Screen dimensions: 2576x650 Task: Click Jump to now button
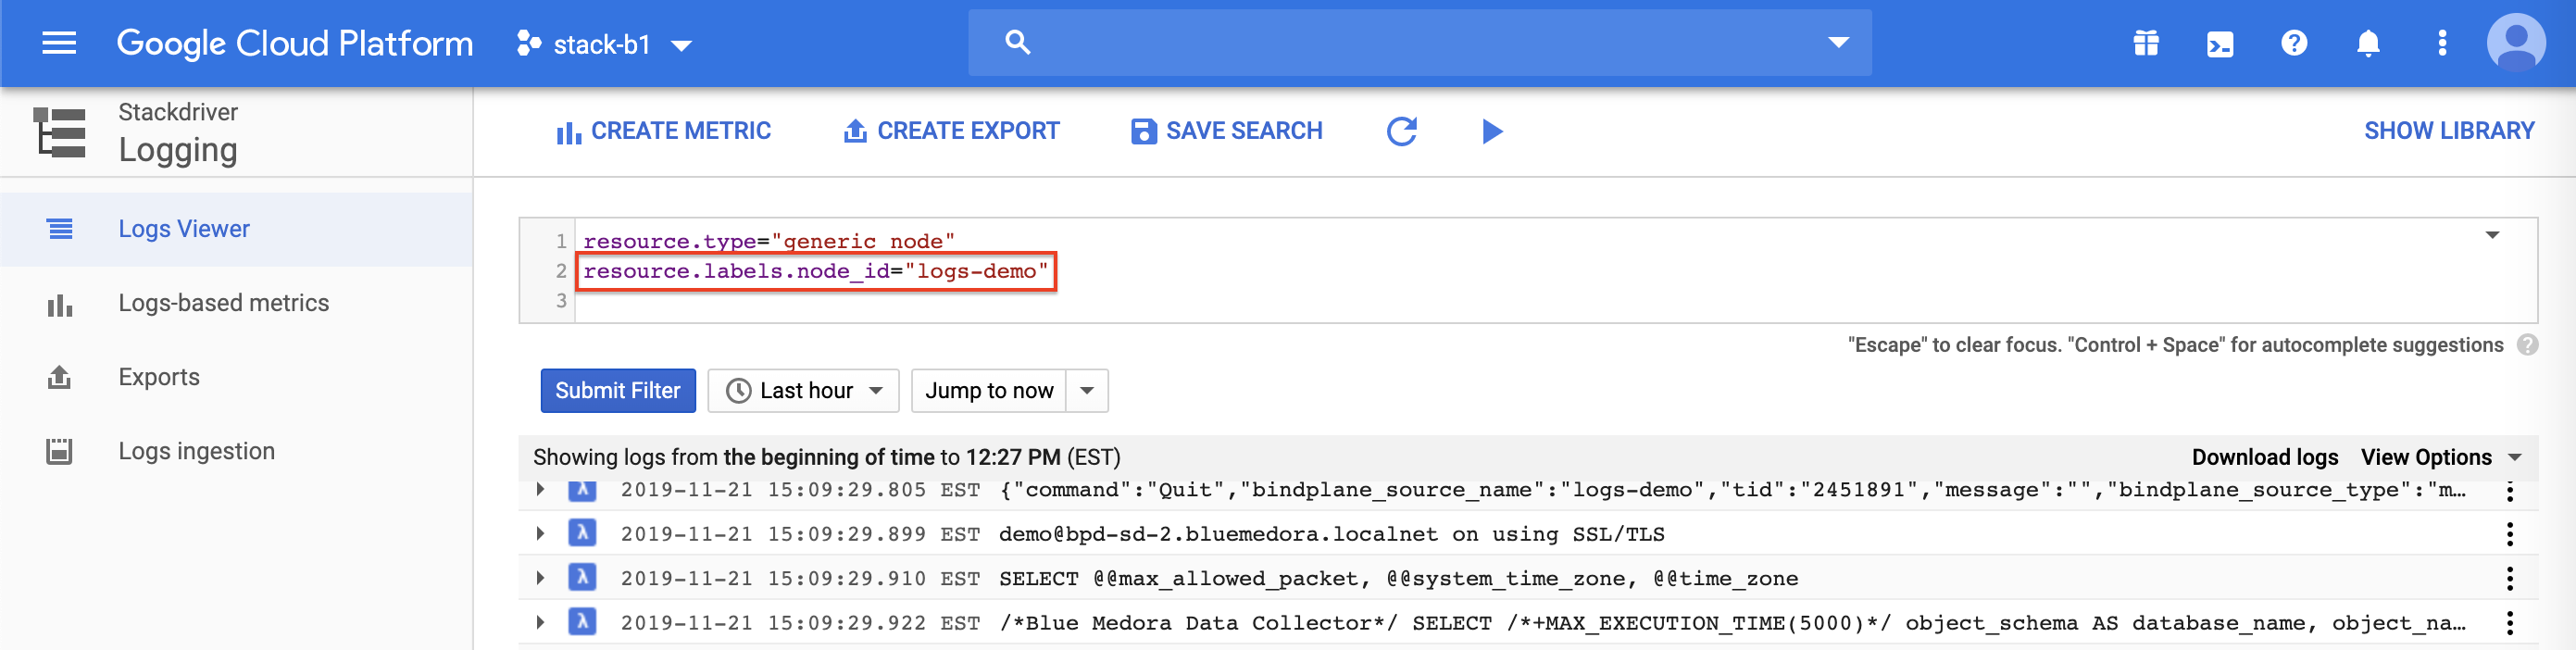pyautogui.click(x=989, y=391)
